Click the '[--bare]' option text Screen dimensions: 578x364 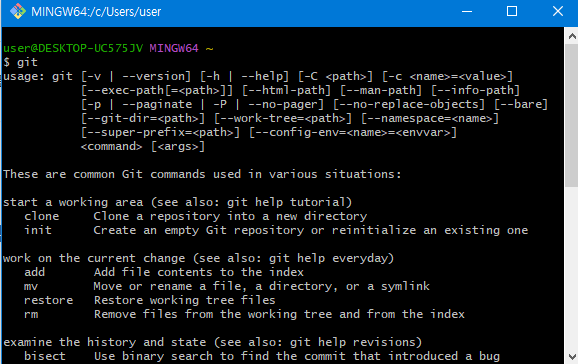(x=521, y=104)
